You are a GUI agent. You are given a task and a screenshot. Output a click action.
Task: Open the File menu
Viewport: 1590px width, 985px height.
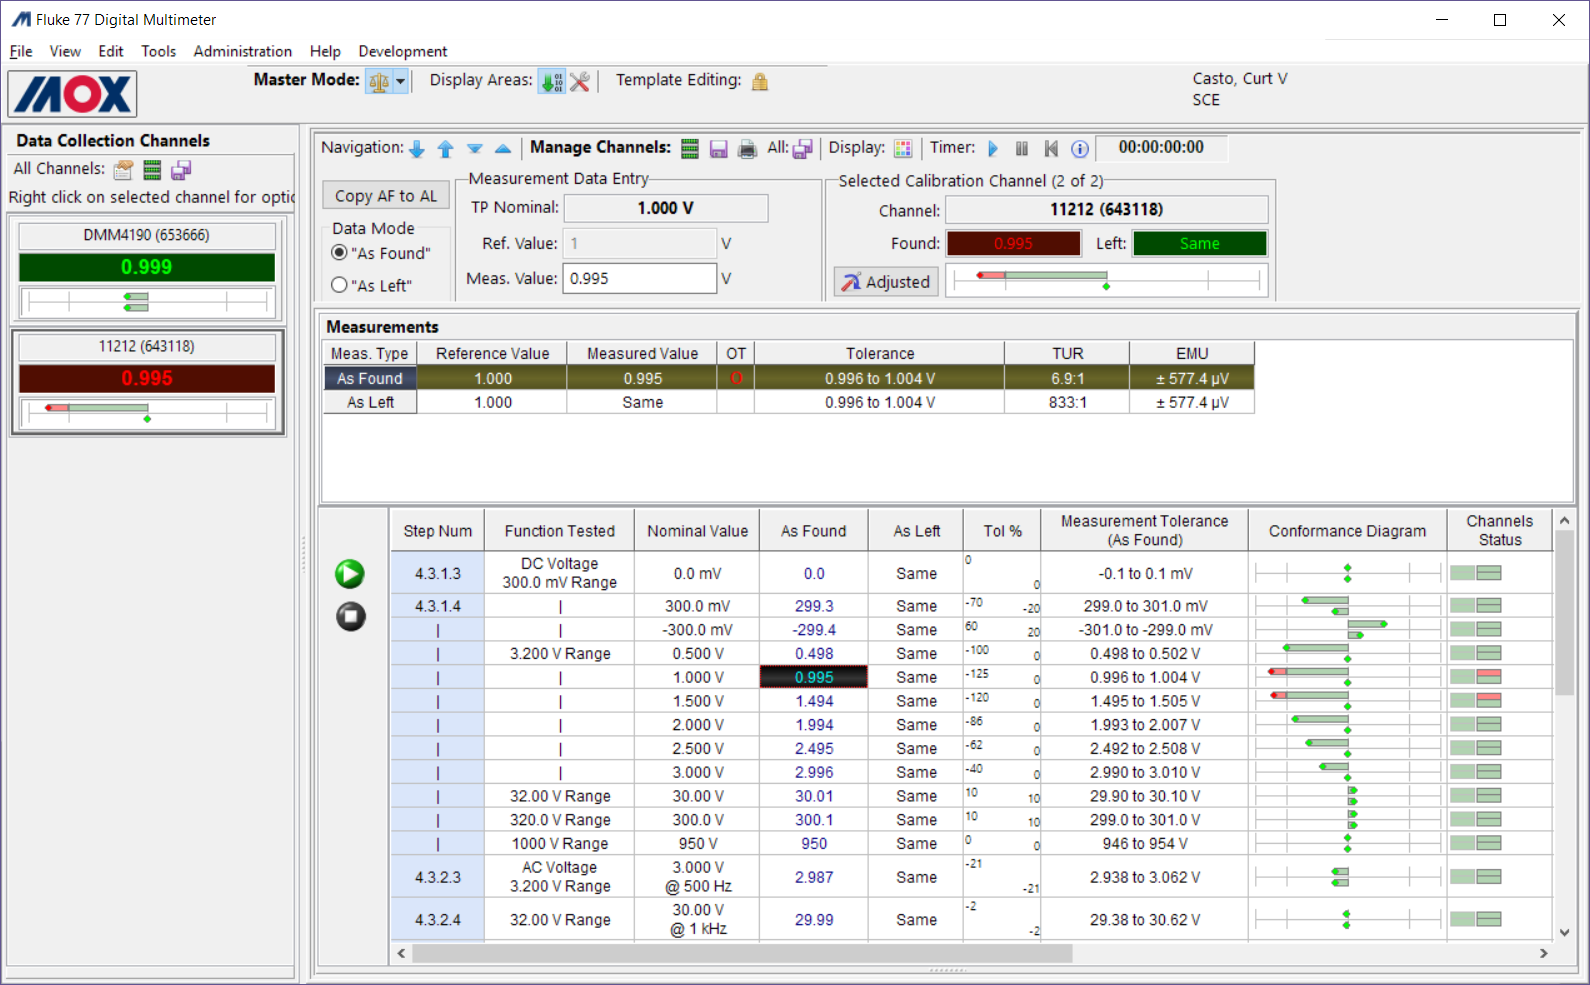(x=21, y=51)
